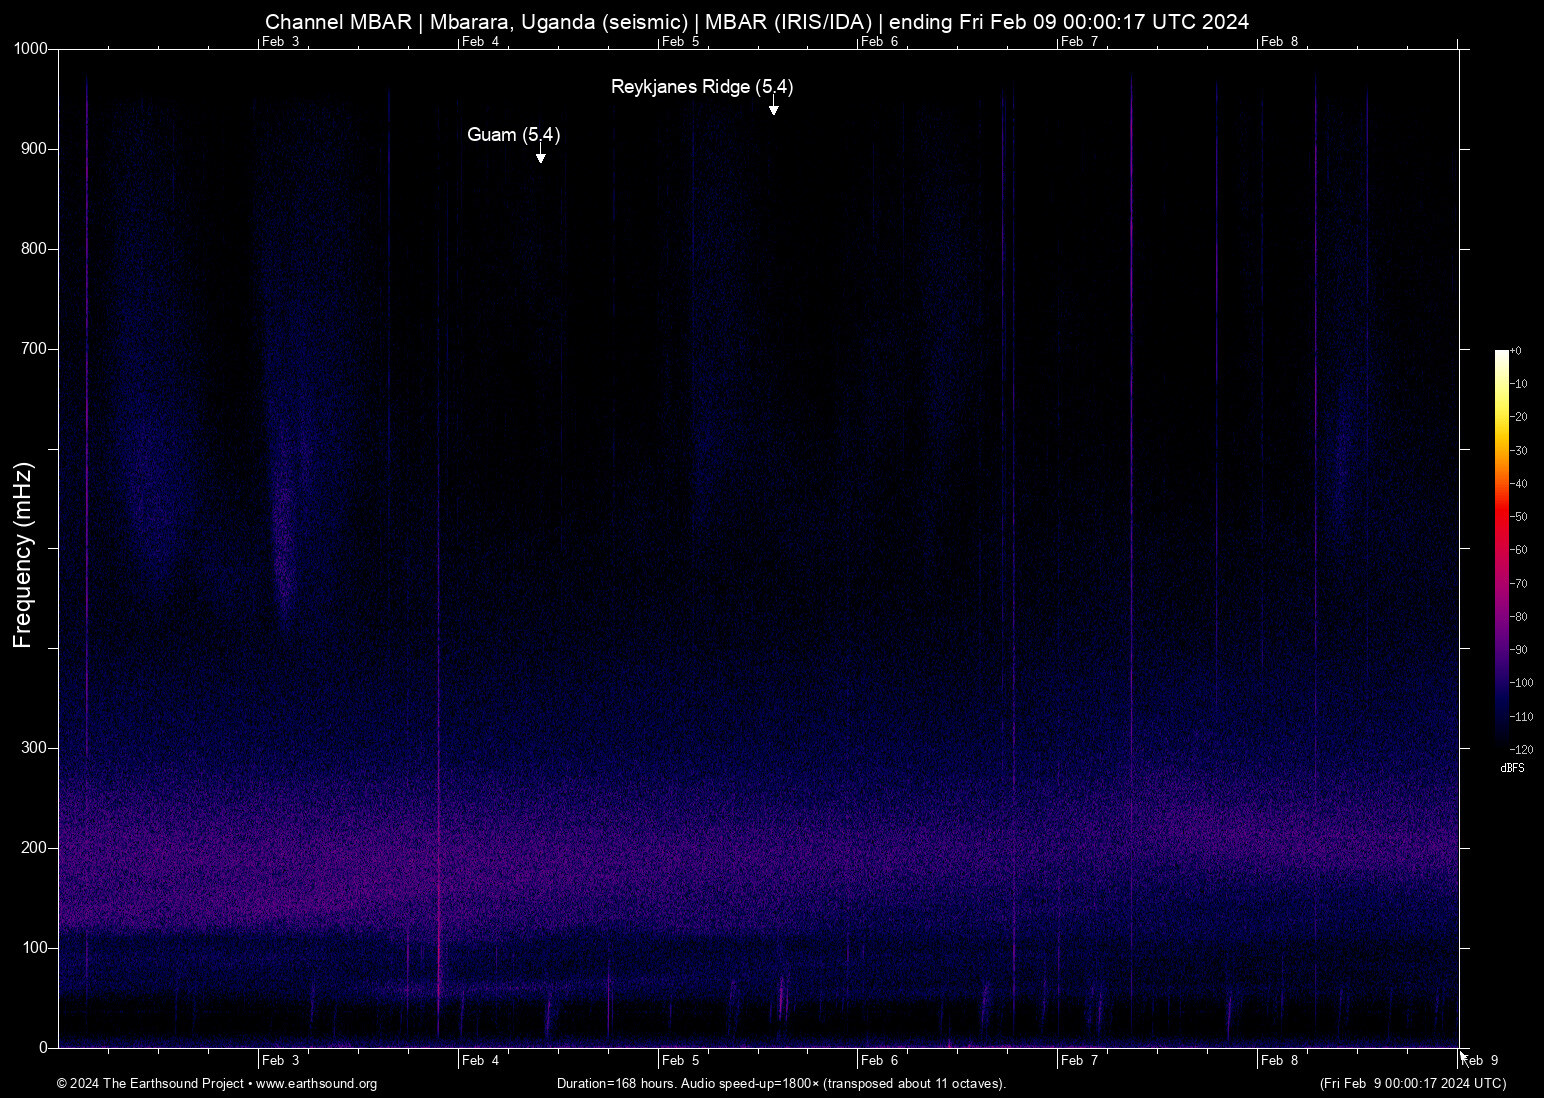Select the Guam (5.4) earthquake label
Viewport: 1544px width, 1098px height.
513,135
